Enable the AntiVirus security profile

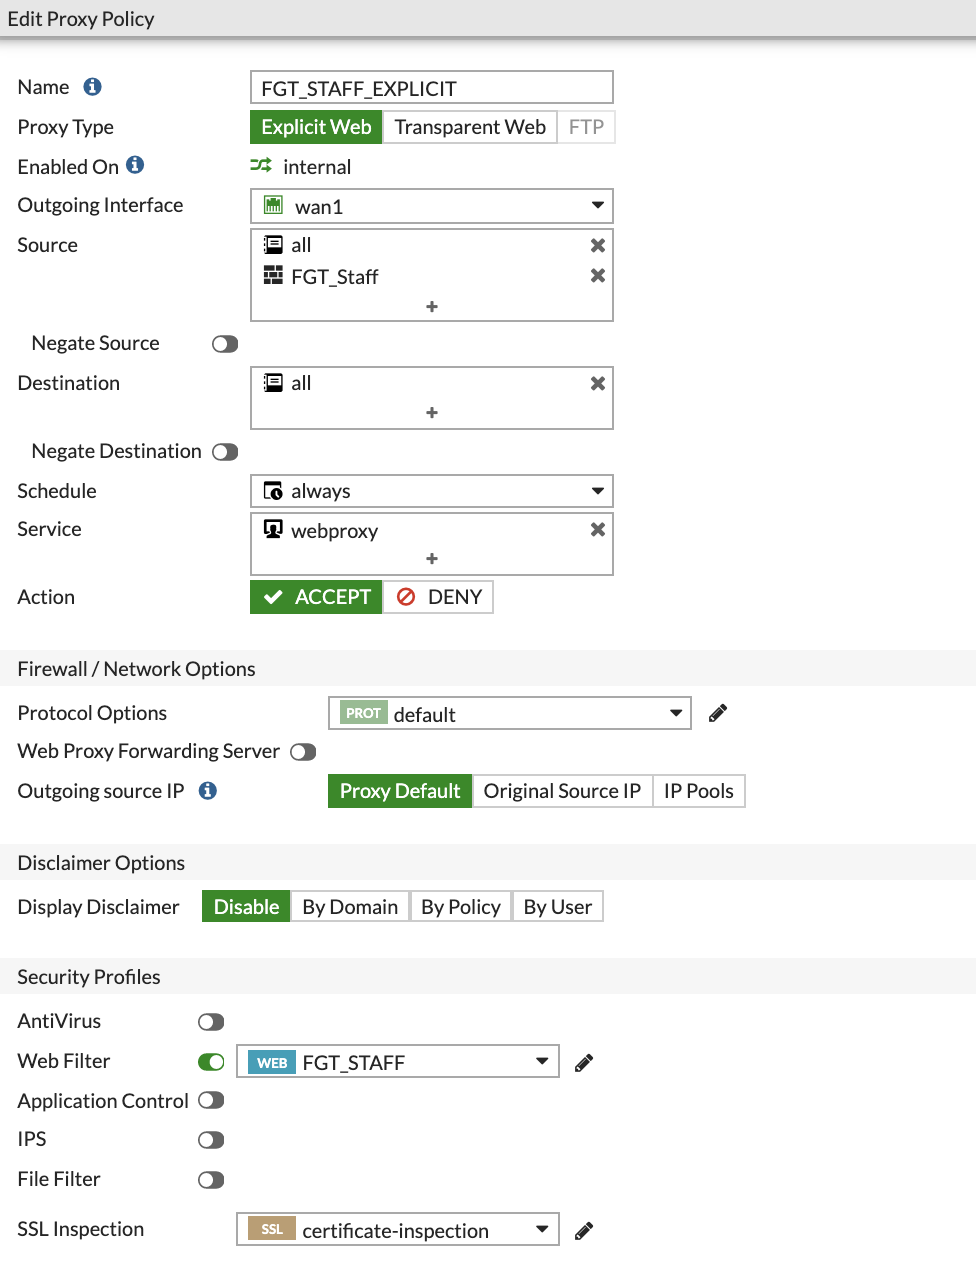tap(210, 1021)
